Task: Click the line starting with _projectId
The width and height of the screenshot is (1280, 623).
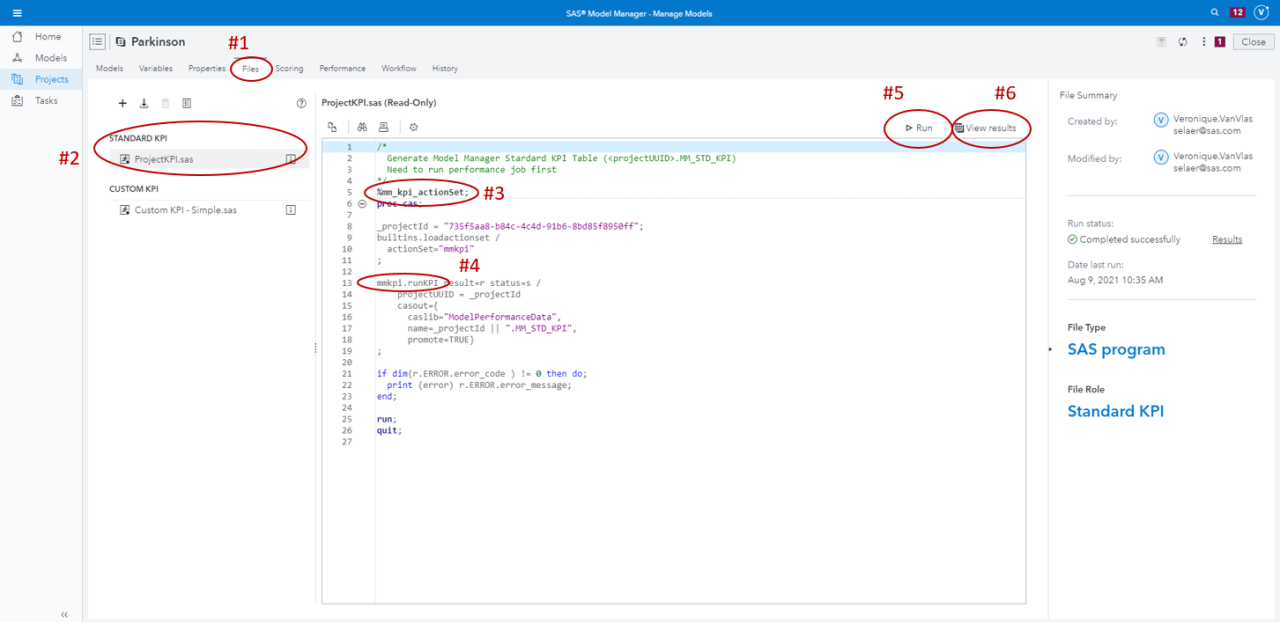Action: [x=510, y=226]
